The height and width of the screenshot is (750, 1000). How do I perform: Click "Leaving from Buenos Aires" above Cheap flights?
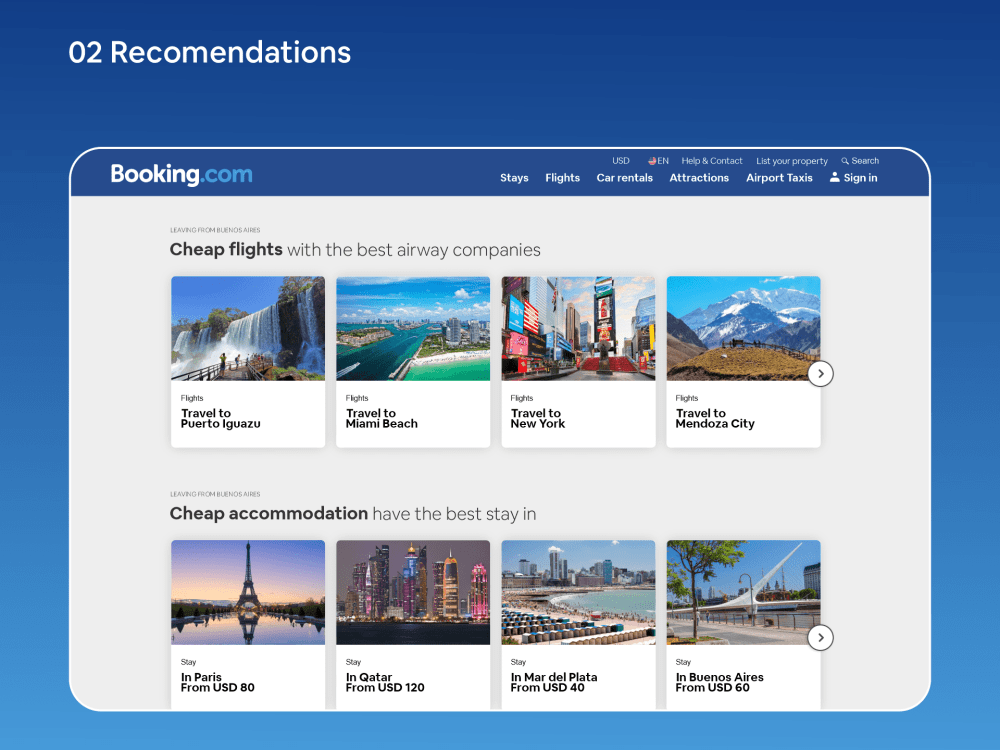pos(215,230)
